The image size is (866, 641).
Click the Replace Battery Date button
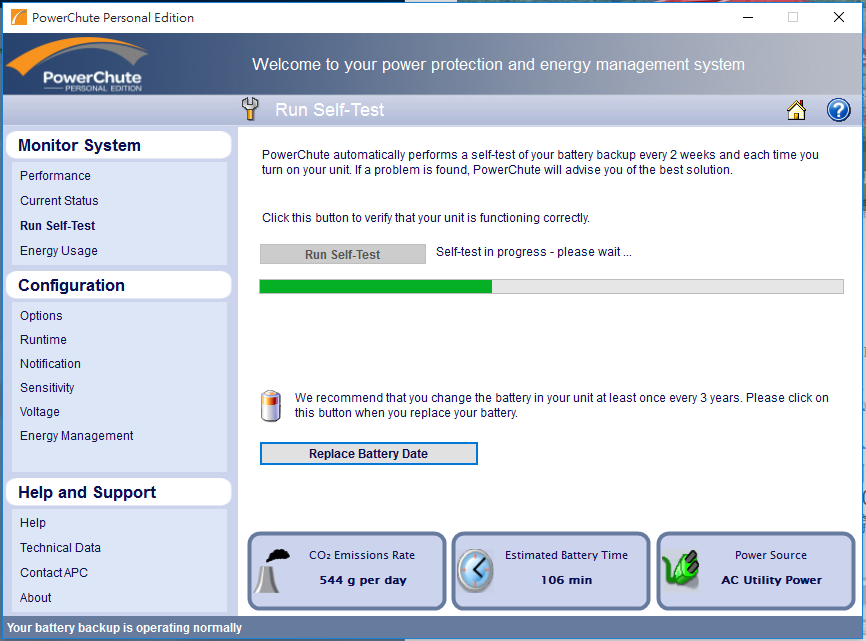point(368,453)
